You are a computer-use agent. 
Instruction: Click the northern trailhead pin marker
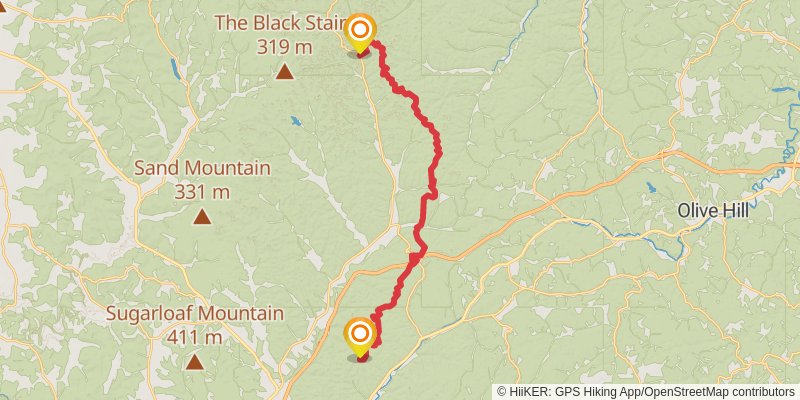pos(360,34)
